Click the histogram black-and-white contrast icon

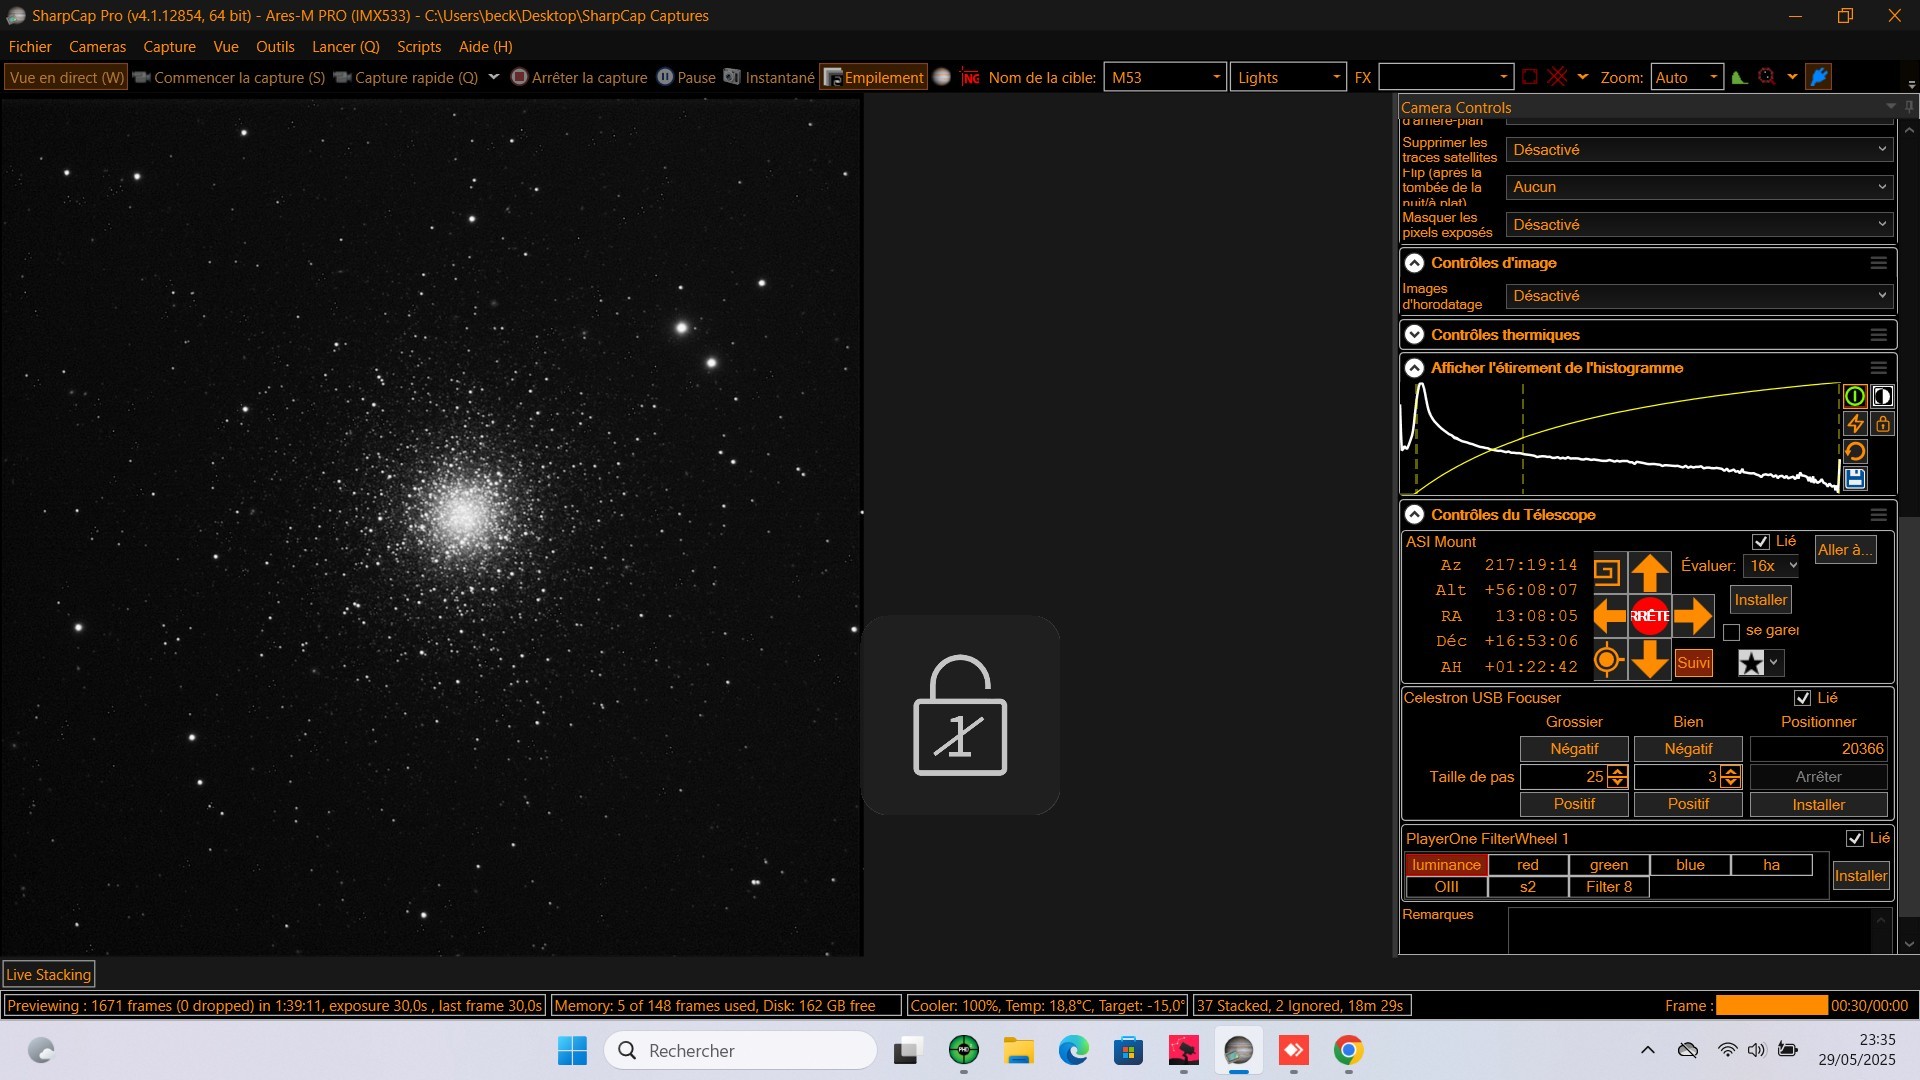click(x=1882, y=396)
